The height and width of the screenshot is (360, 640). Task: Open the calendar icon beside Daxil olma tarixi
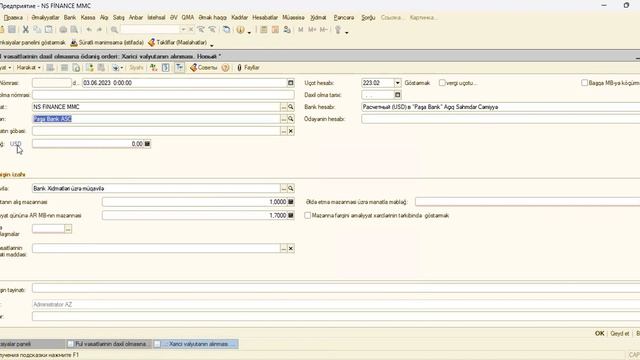(x=398, y=95)
